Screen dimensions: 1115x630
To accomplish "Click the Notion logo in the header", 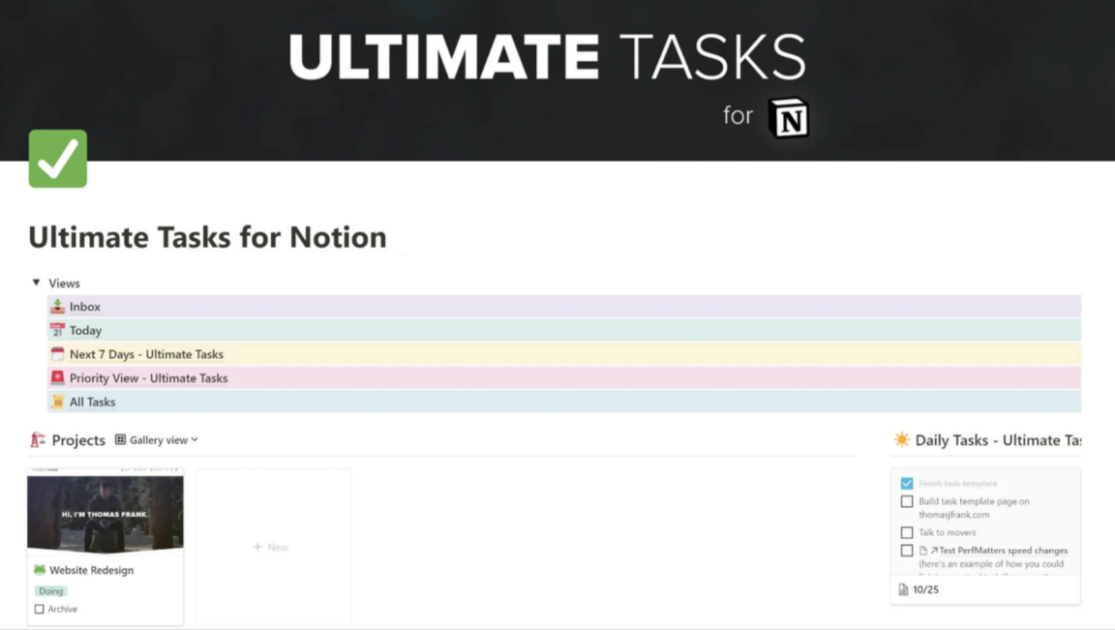I will [789, 115].
